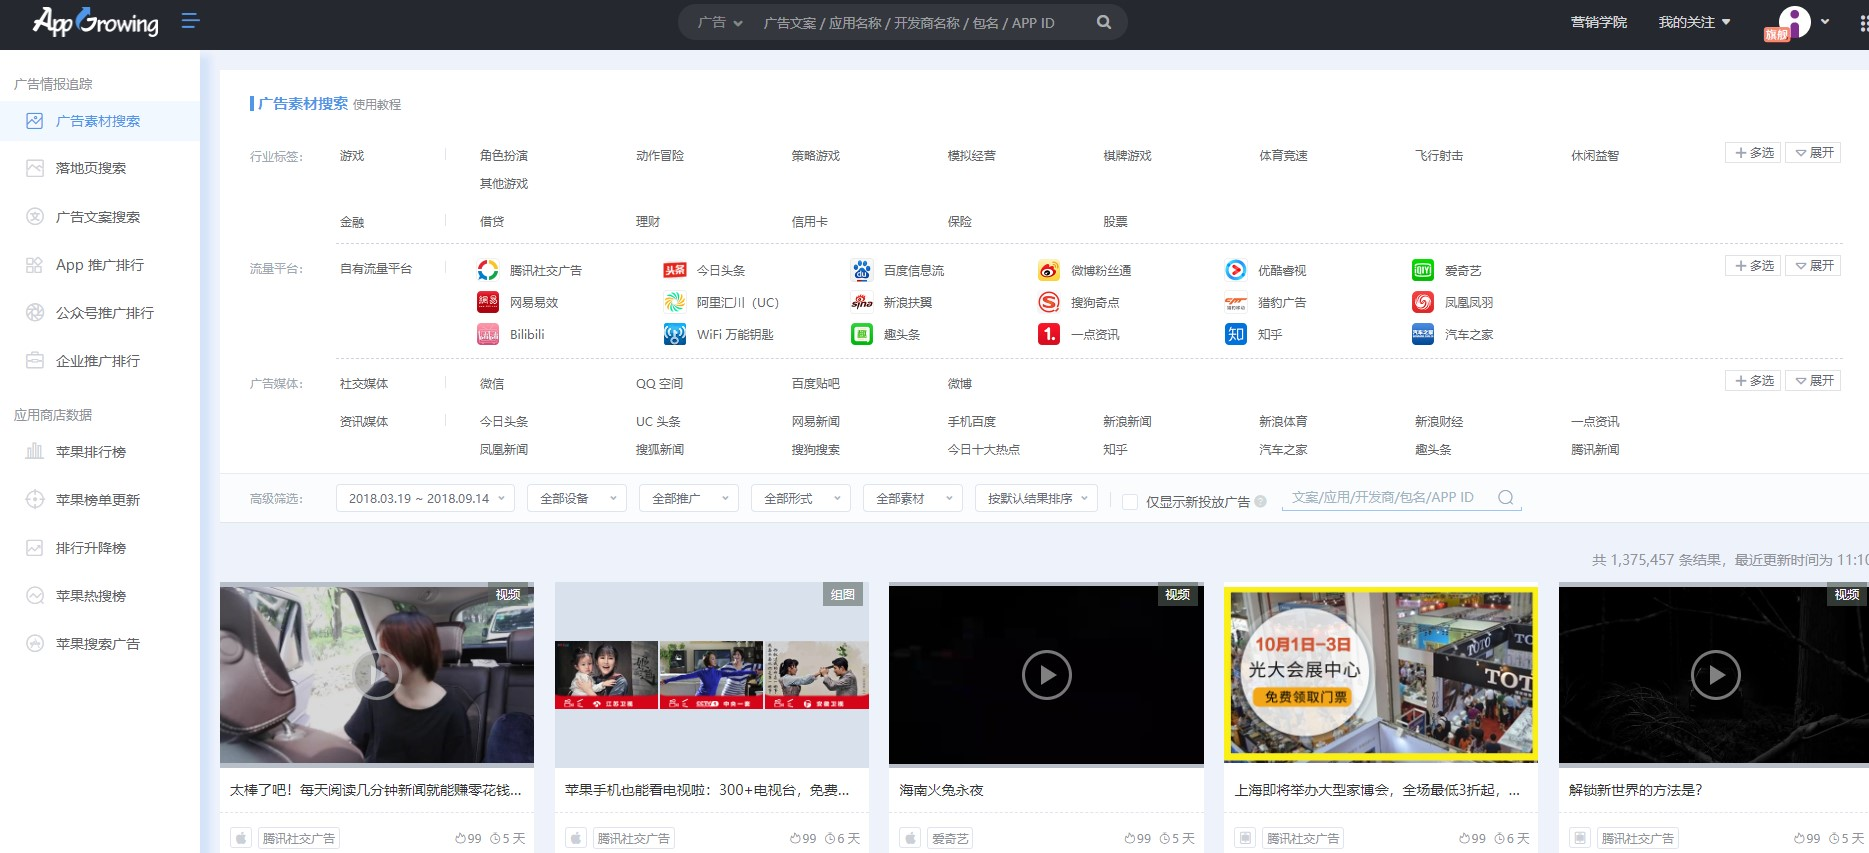Select the 微博粉丝通 platform icon

pos(1049,270)
